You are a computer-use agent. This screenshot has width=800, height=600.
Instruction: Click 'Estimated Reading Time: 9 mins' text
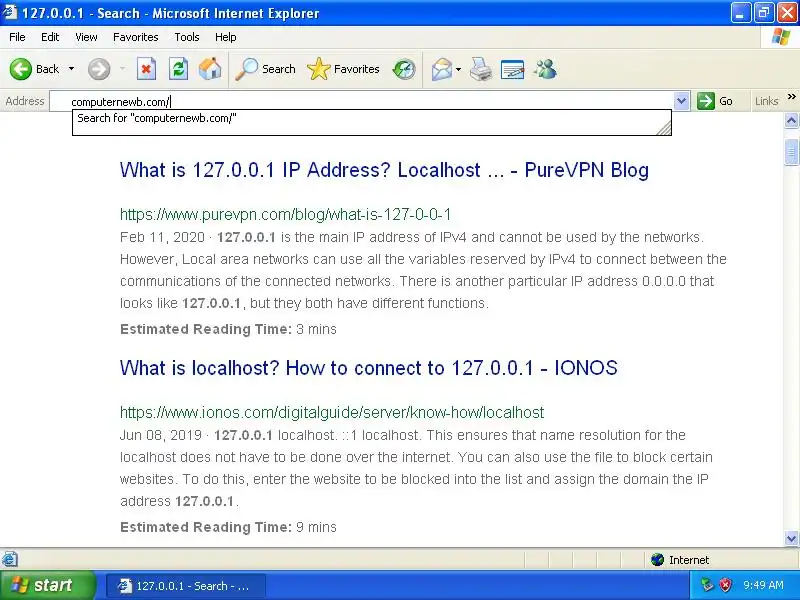[228, 527]
